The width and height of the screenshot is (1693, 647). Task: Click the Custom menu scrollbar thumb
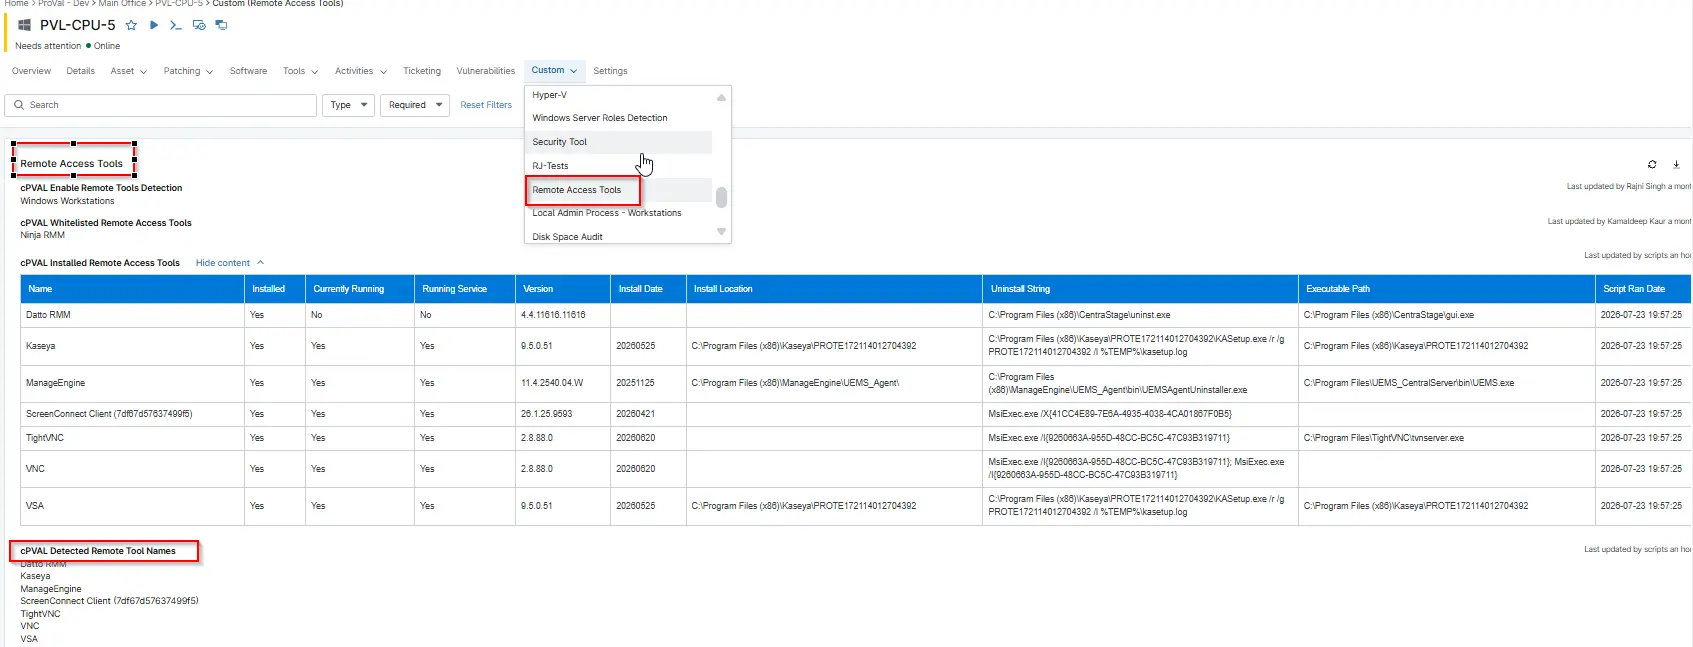tap(721, 197)
